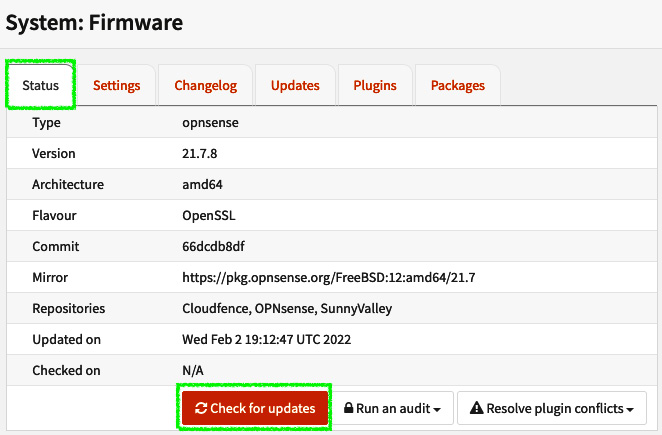Click the lock icon beside Run an audit

point(348,408)
